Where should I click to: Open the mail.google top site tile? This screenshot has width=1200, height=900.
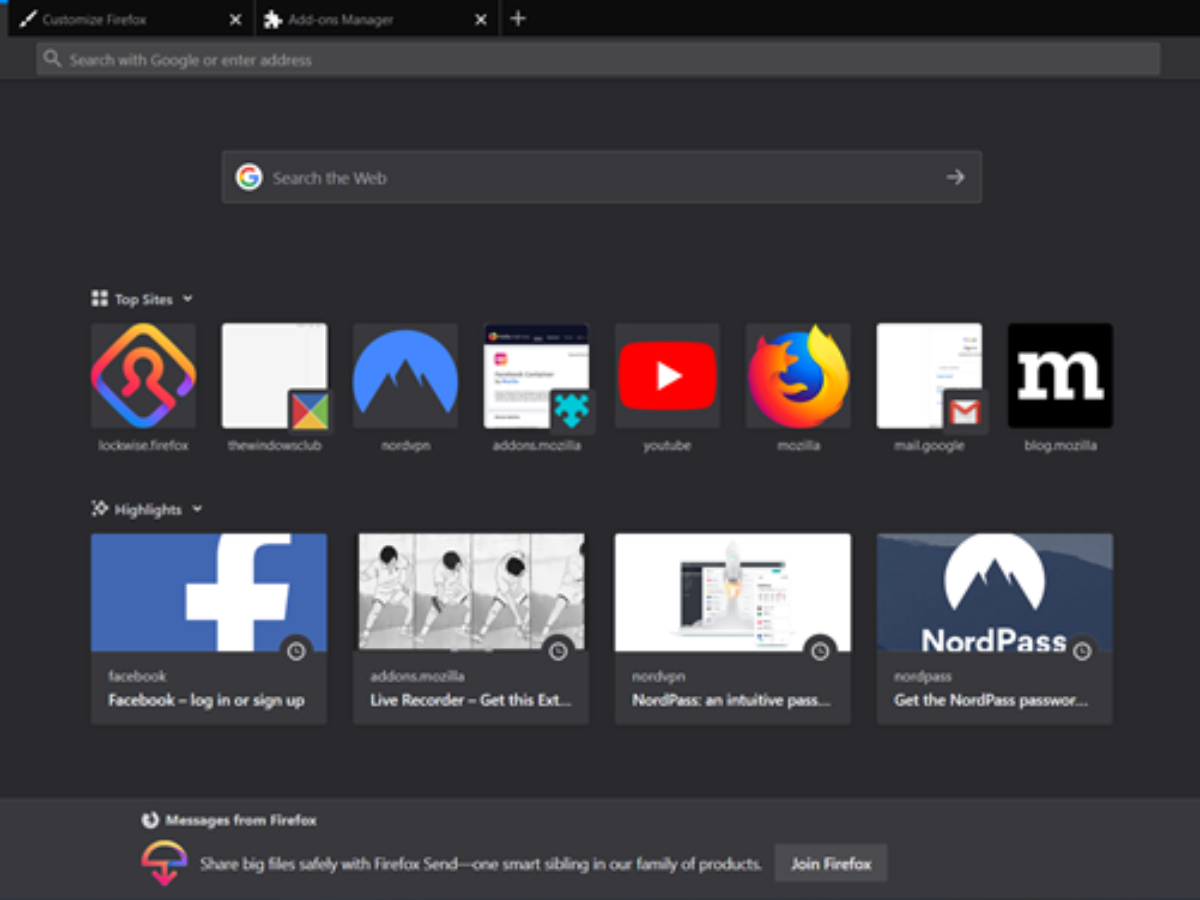pyautogui.click(x=929, y=376)
